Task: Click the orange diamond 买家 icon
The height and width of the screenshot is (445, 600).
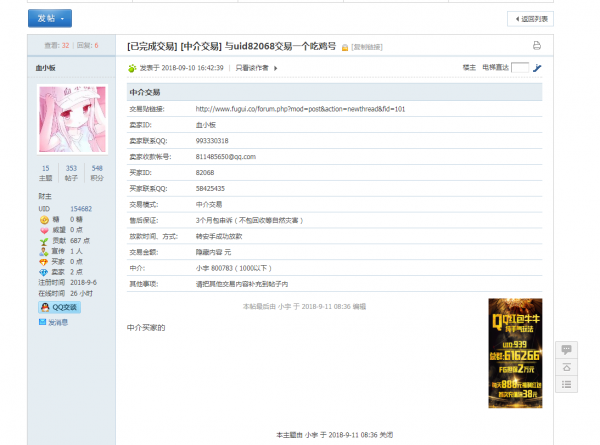Action: [44, 262]
